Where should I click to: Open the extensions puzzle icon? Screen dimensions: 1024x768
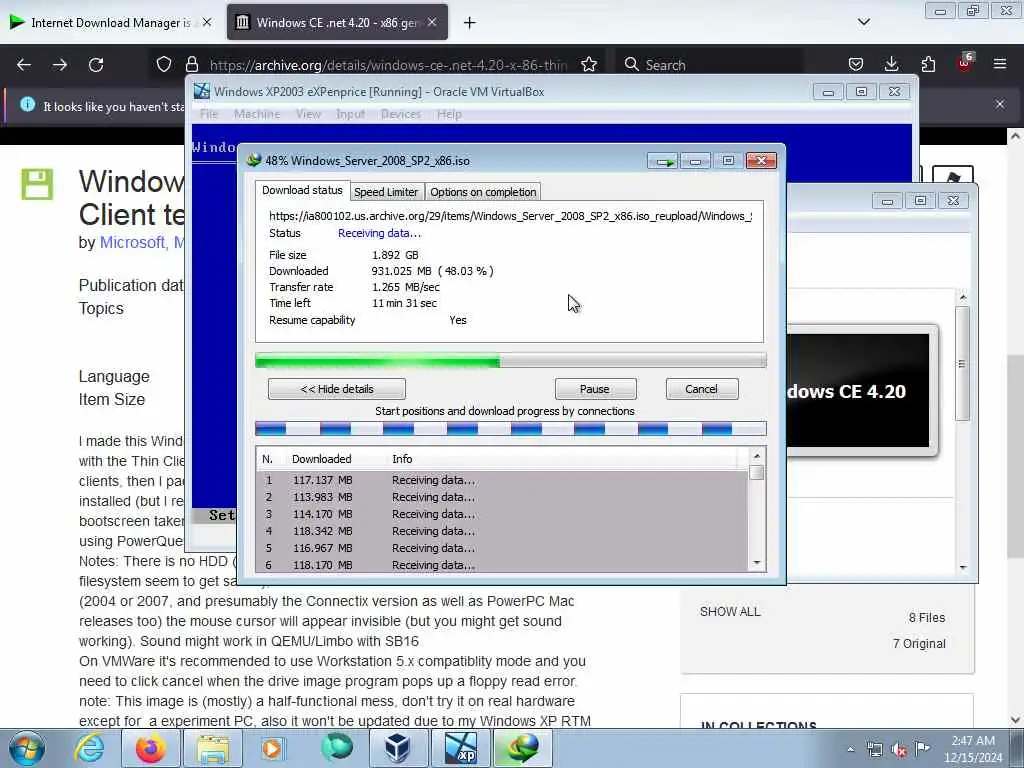click(928, 64)
